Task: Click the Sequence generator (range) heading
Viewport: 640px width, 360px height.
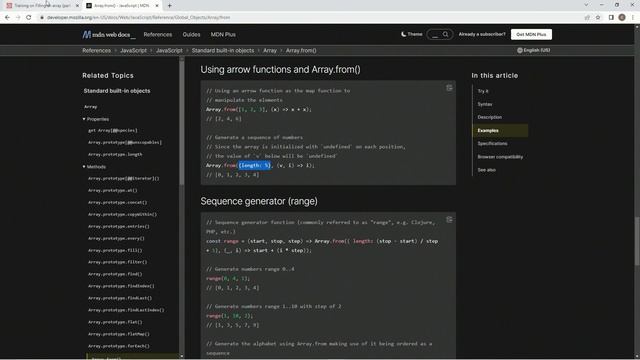Action: point(259,201)
